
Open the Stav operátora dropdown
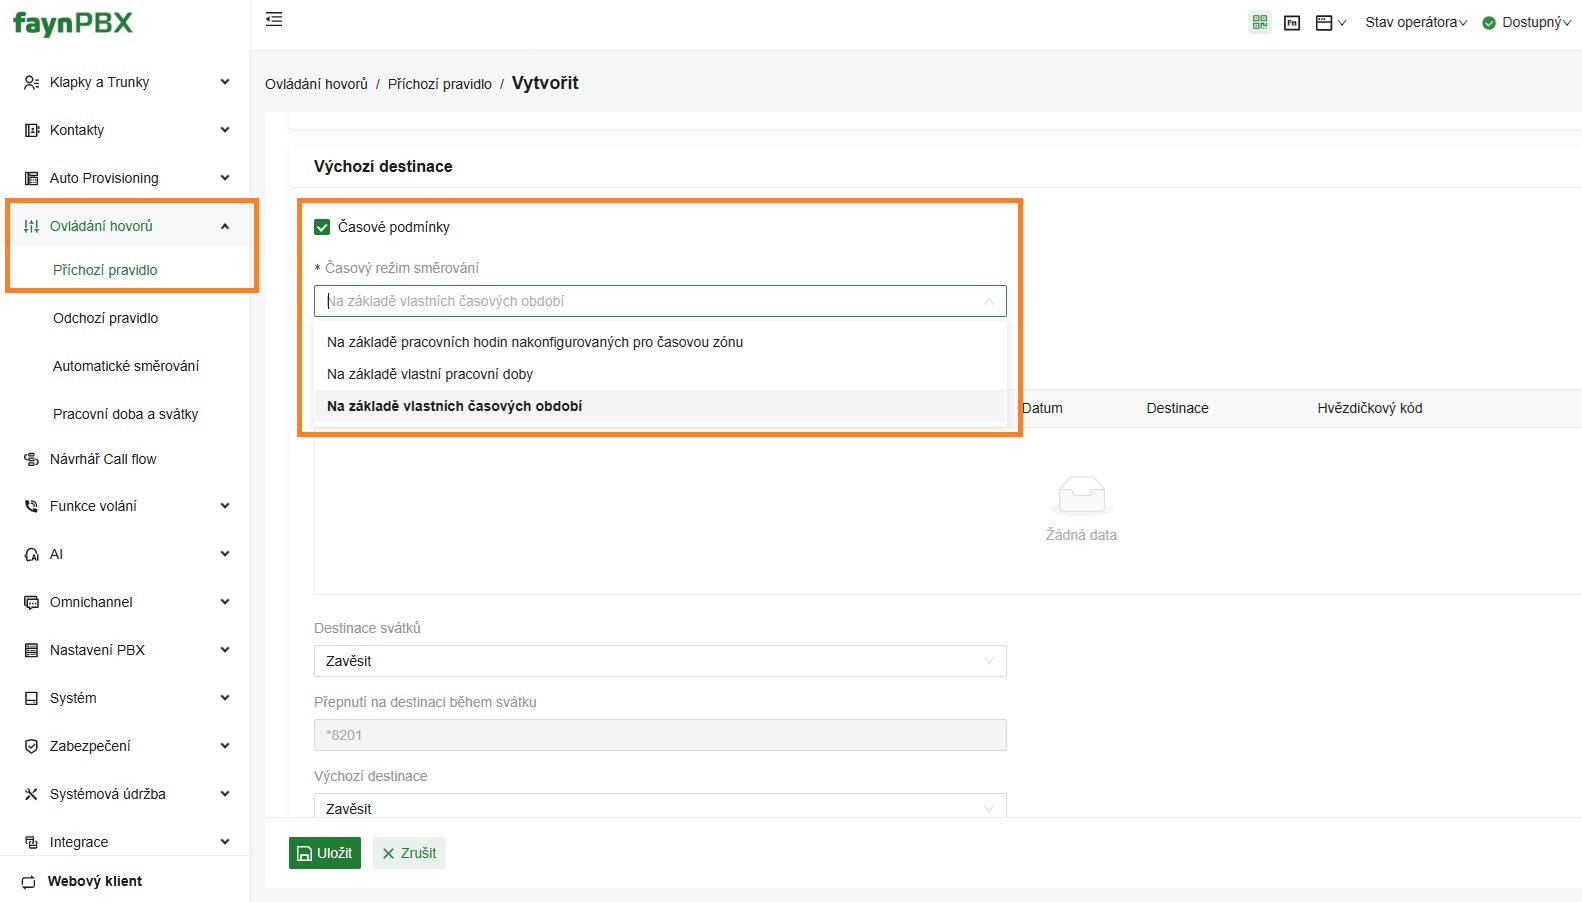(1415, 23)
